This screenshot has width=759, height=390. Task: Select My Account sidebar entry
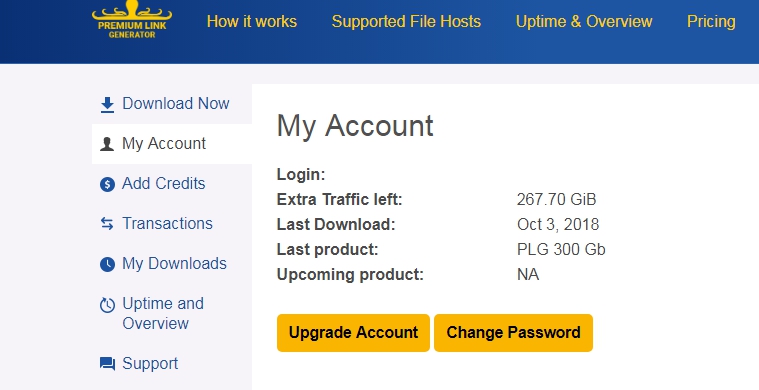[172, 144]
